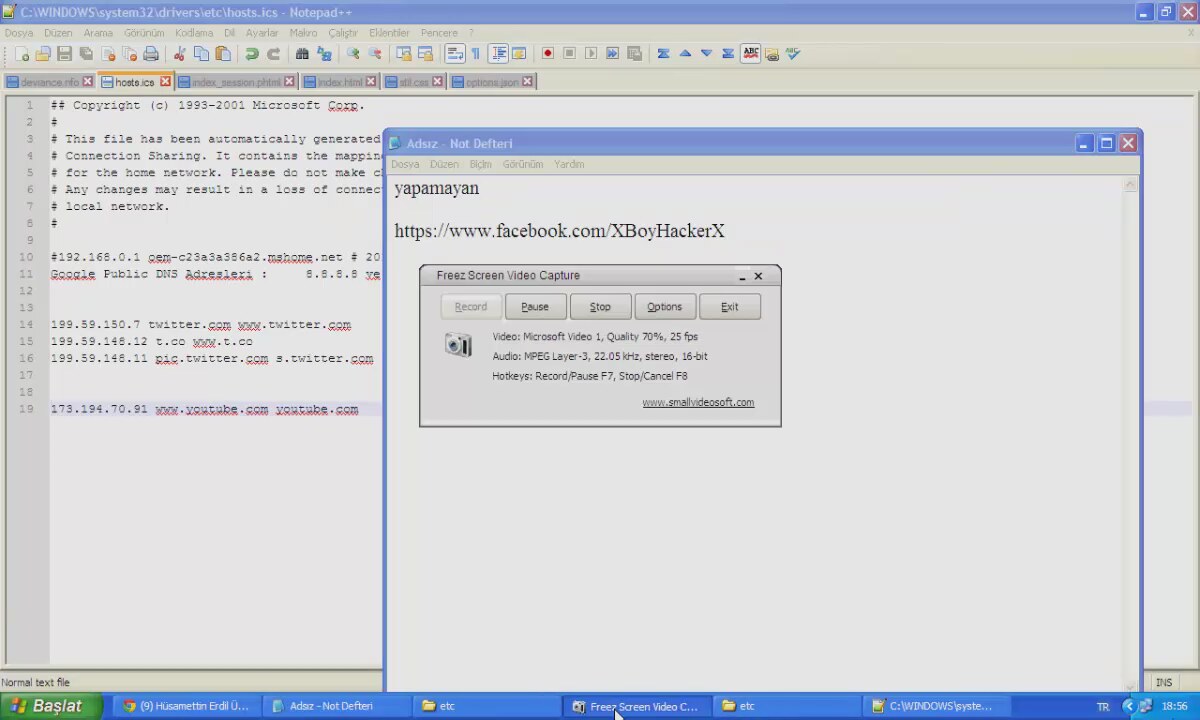Open the Eklentiler menu
Image resolution: width=1200 pixels, height=720 pixels.
(389, 33)
